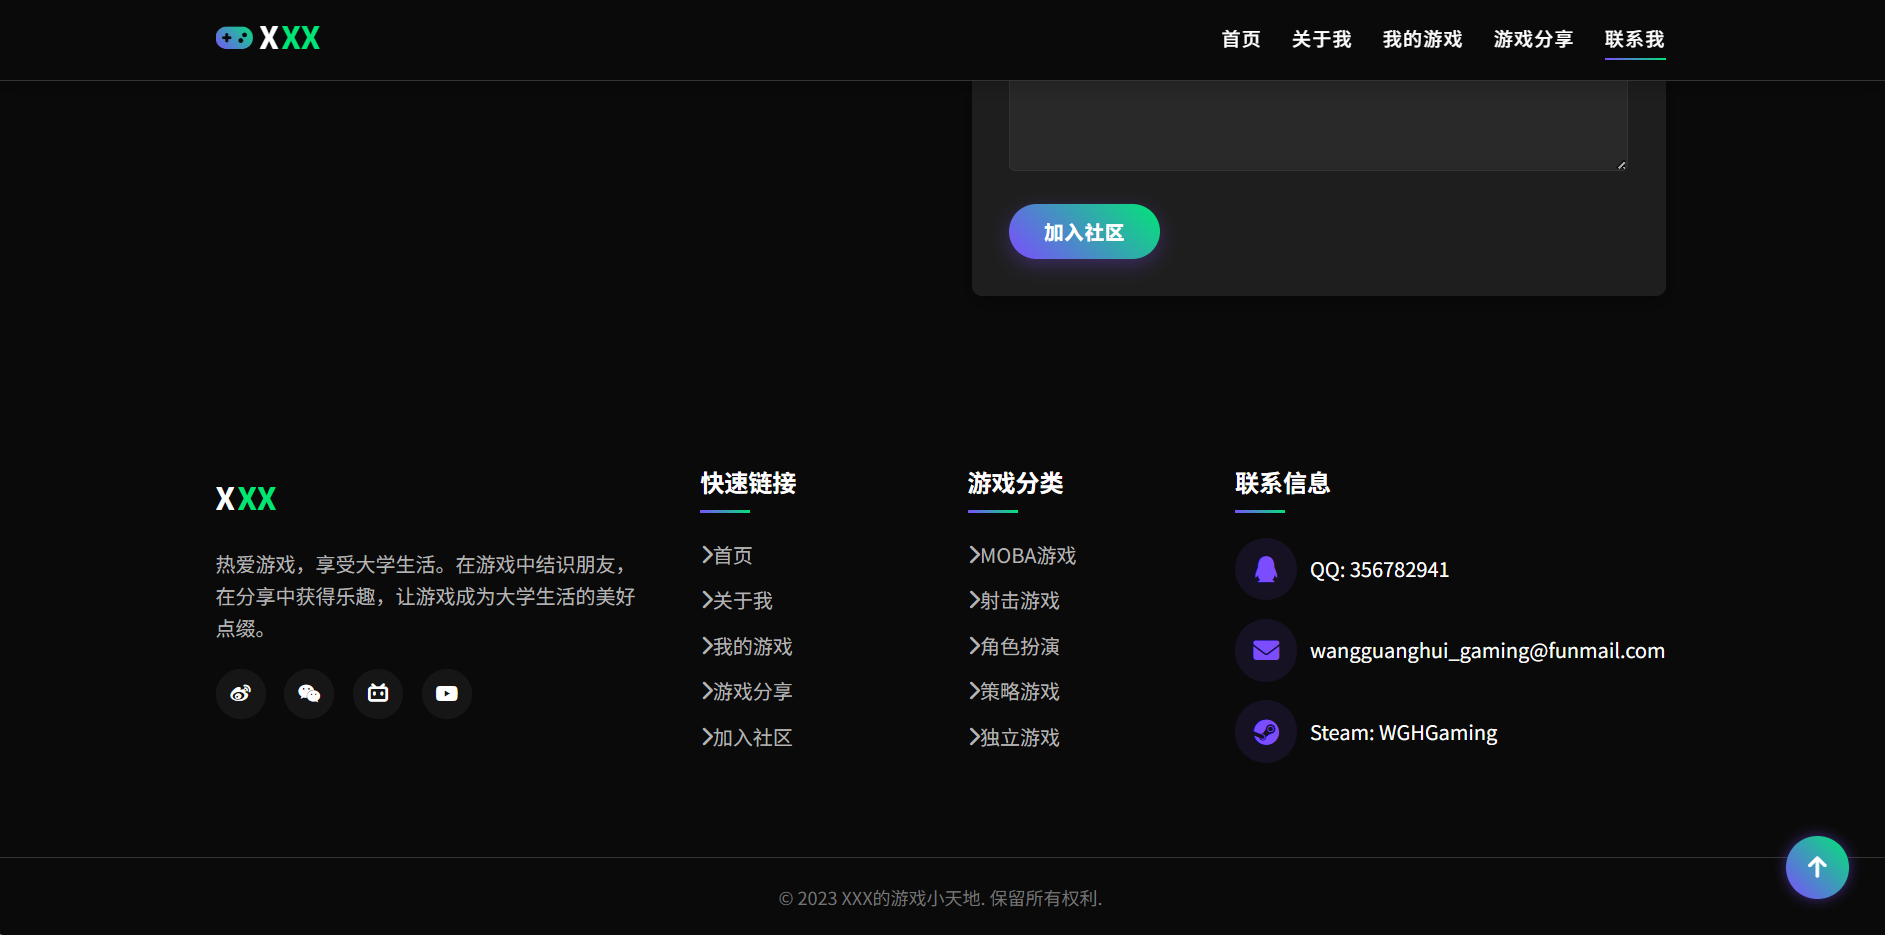Click the email envelope icon
Image resolution: width=1885 pixels, height=935 pixels.
(x=1266, y=651)
